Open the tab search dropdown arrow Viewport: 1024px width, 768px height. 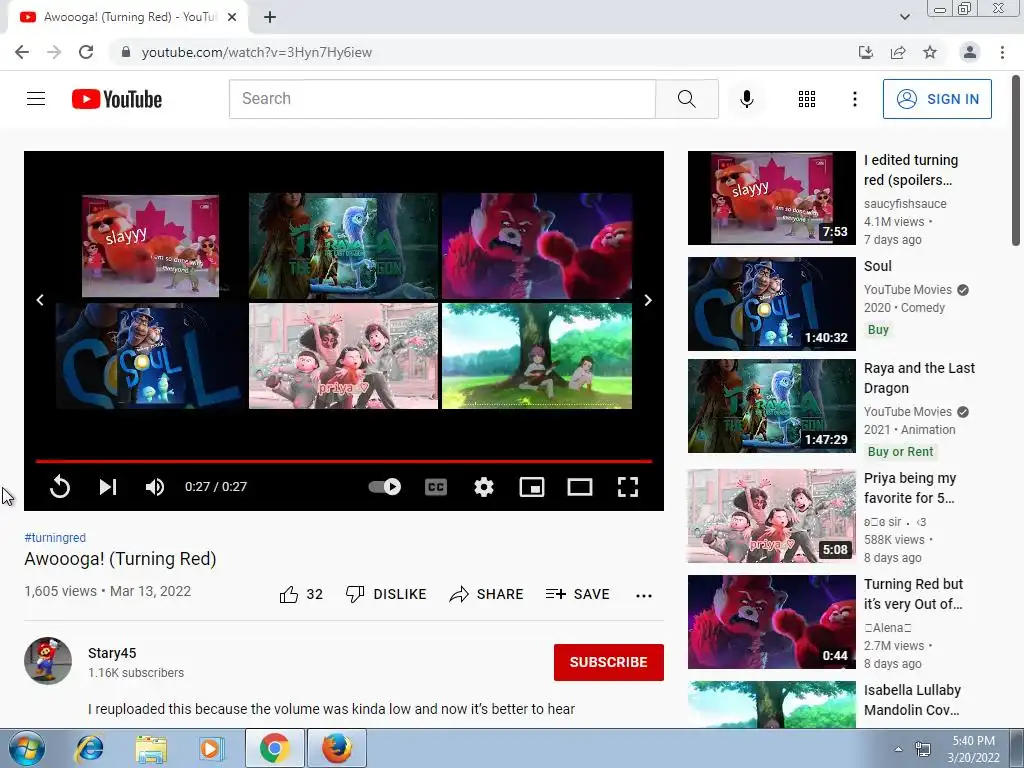(x=904, y=17)
